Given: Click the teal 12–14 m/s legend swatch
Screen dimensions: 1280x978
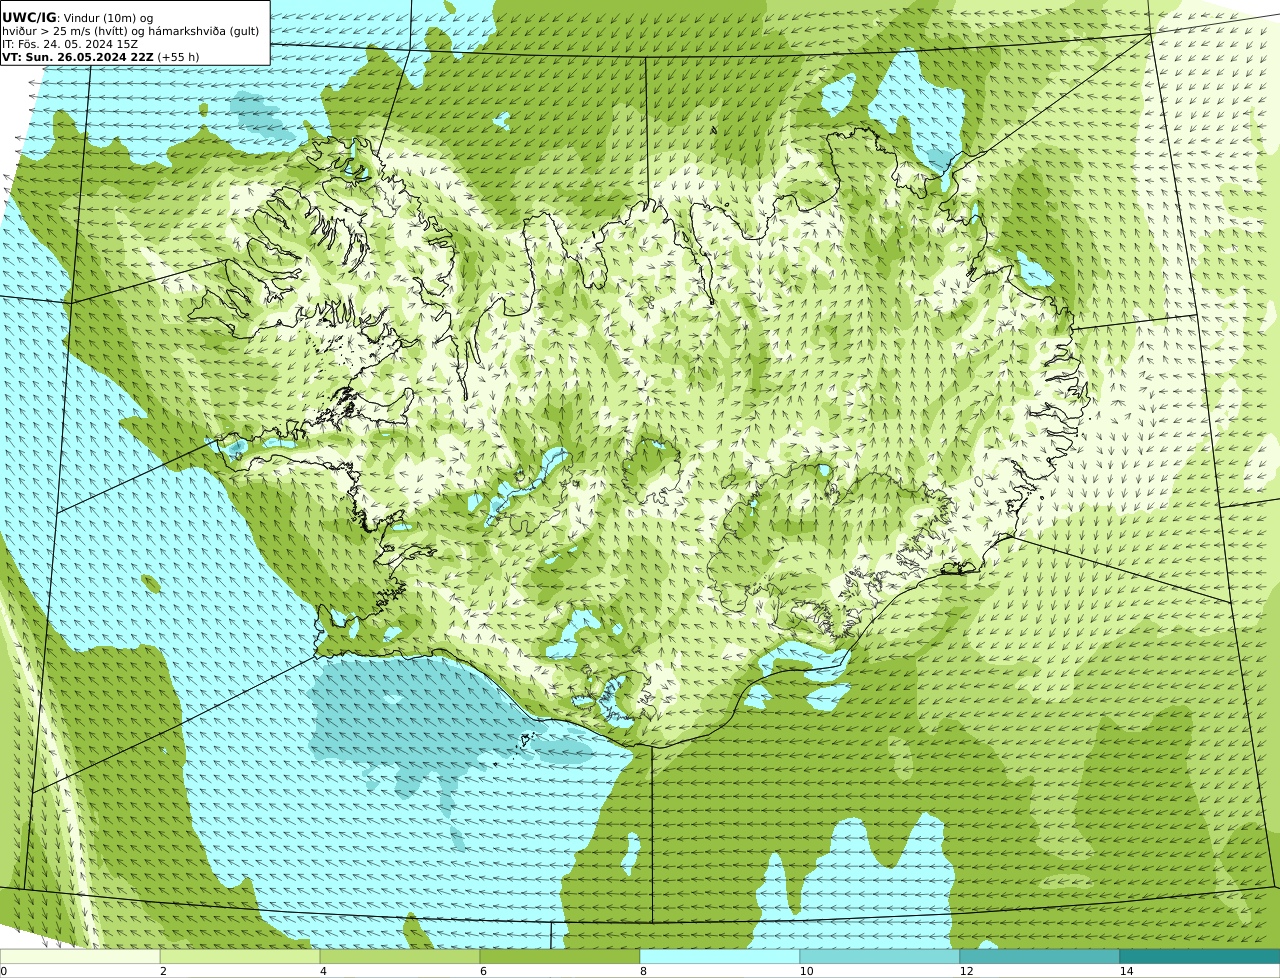Looking at the screenshot, I should tap(1040, 956).
